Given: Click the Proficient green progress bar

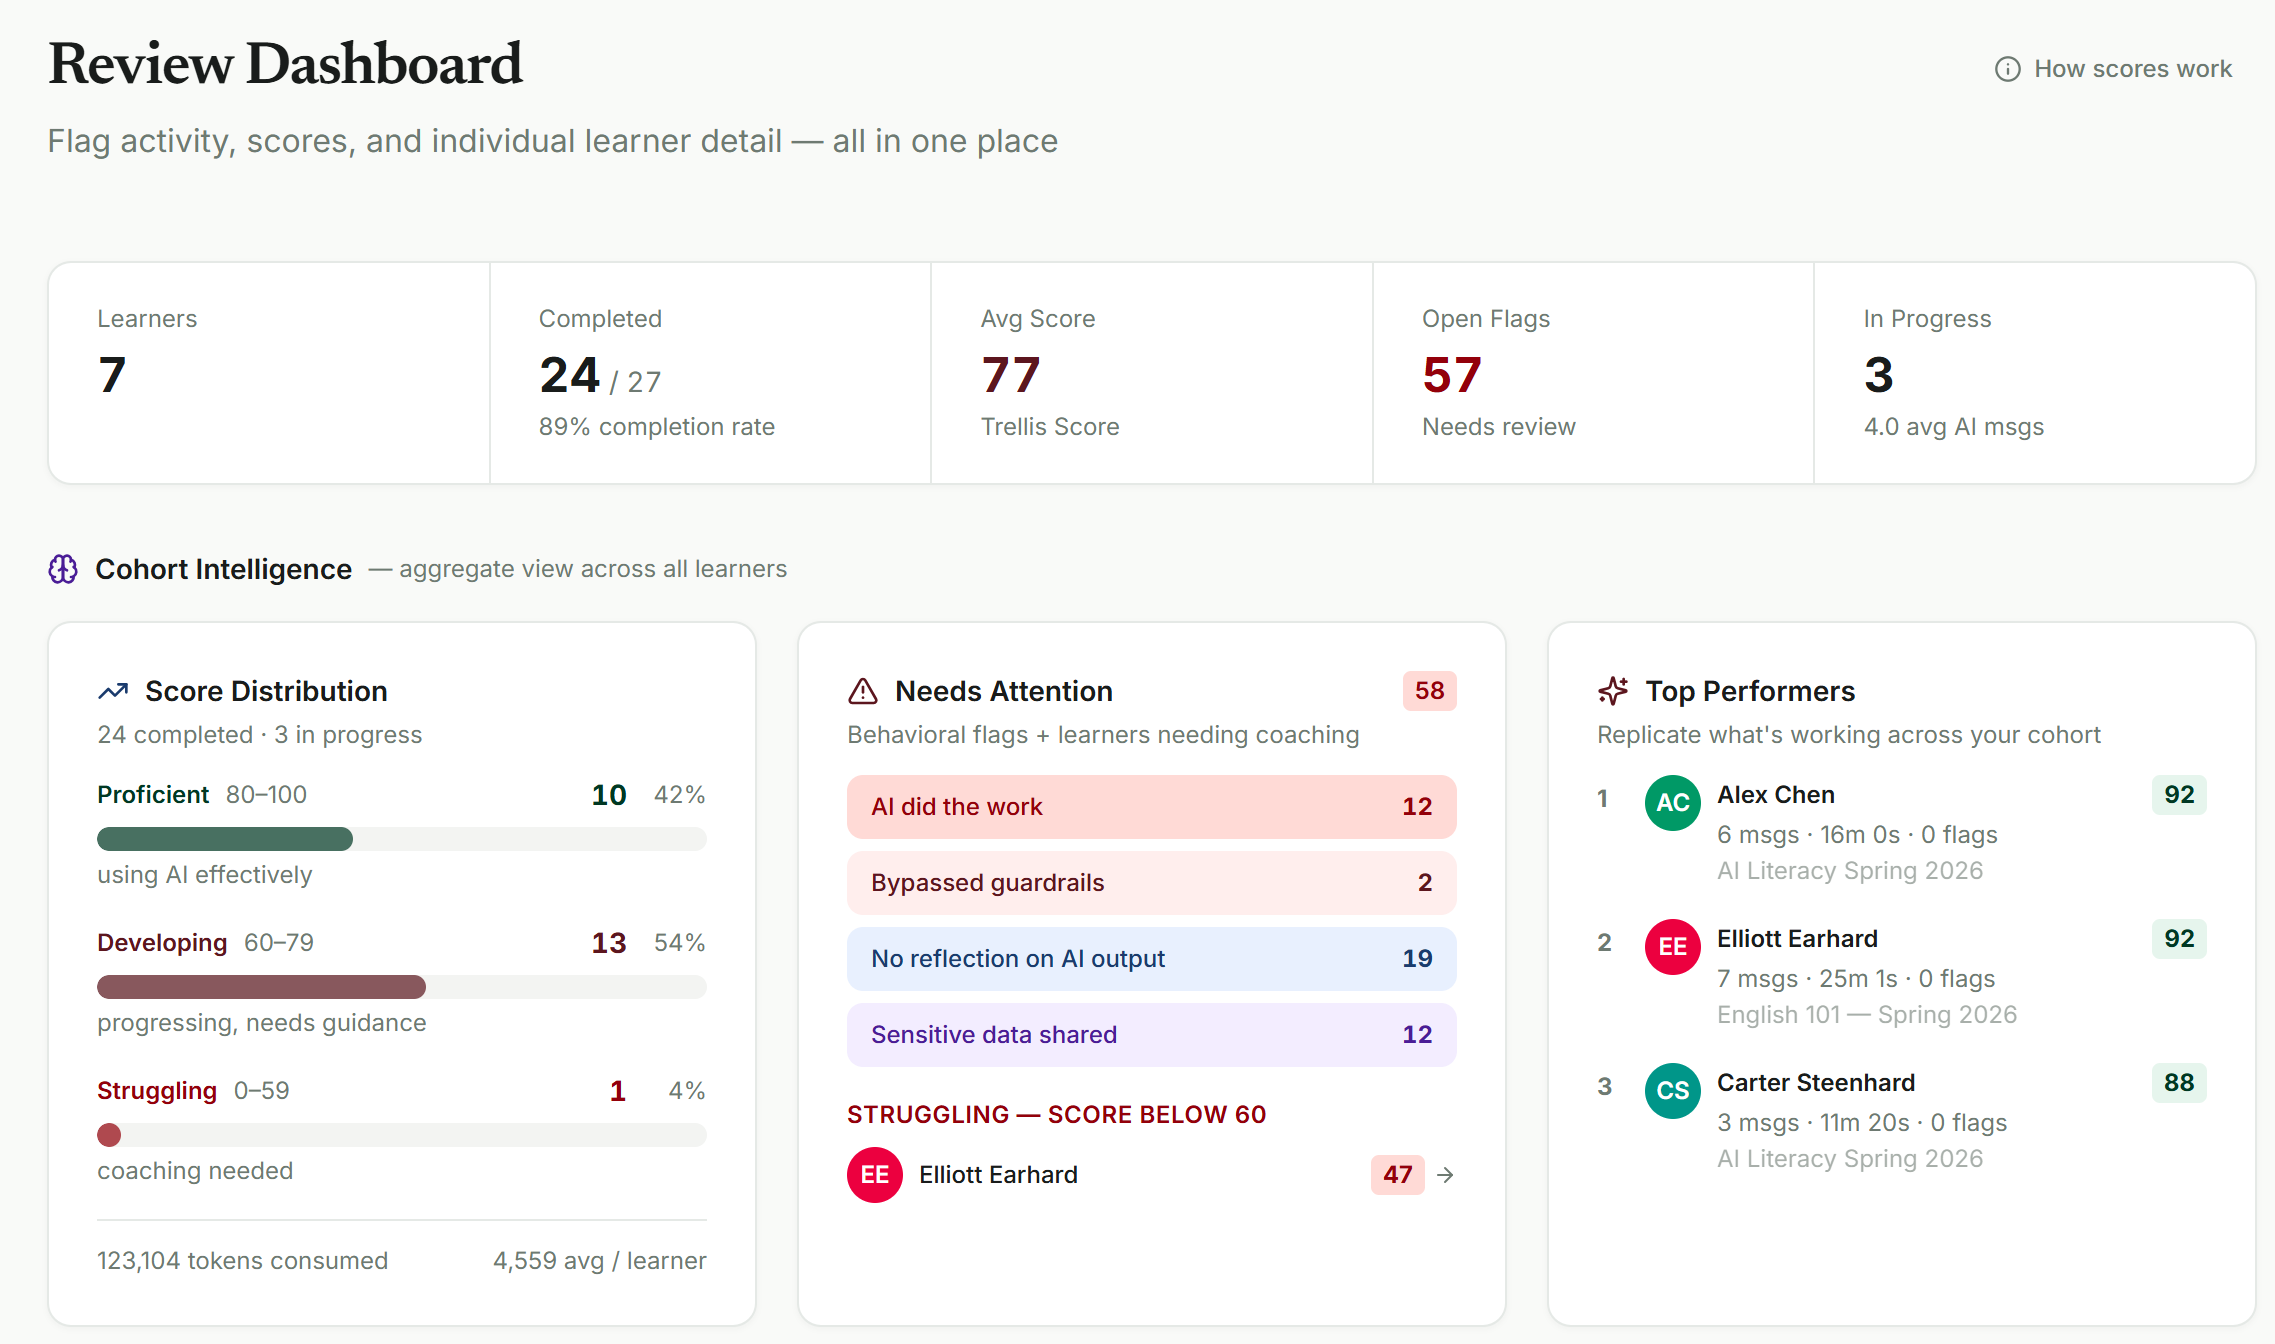Looking at the screenshot, I should tap(225, 839).
